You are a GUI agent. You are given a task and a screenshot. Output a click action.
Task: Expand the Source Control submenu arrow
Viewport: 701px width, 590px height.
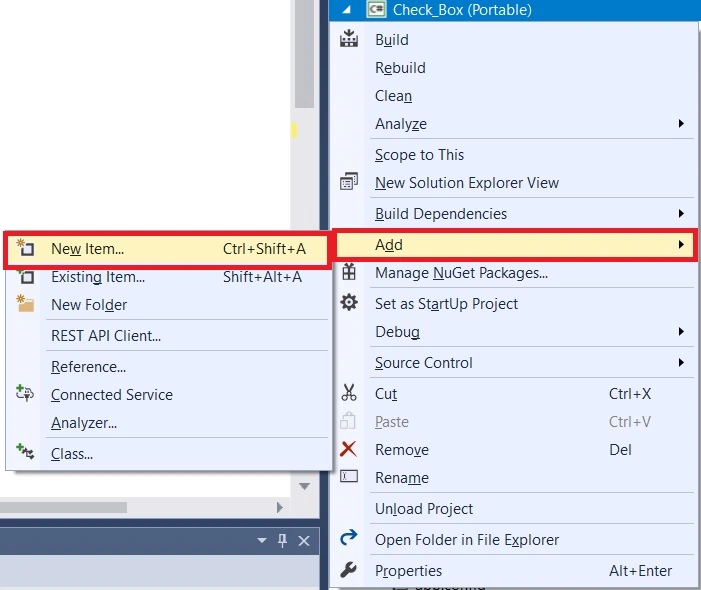point(681,362)
